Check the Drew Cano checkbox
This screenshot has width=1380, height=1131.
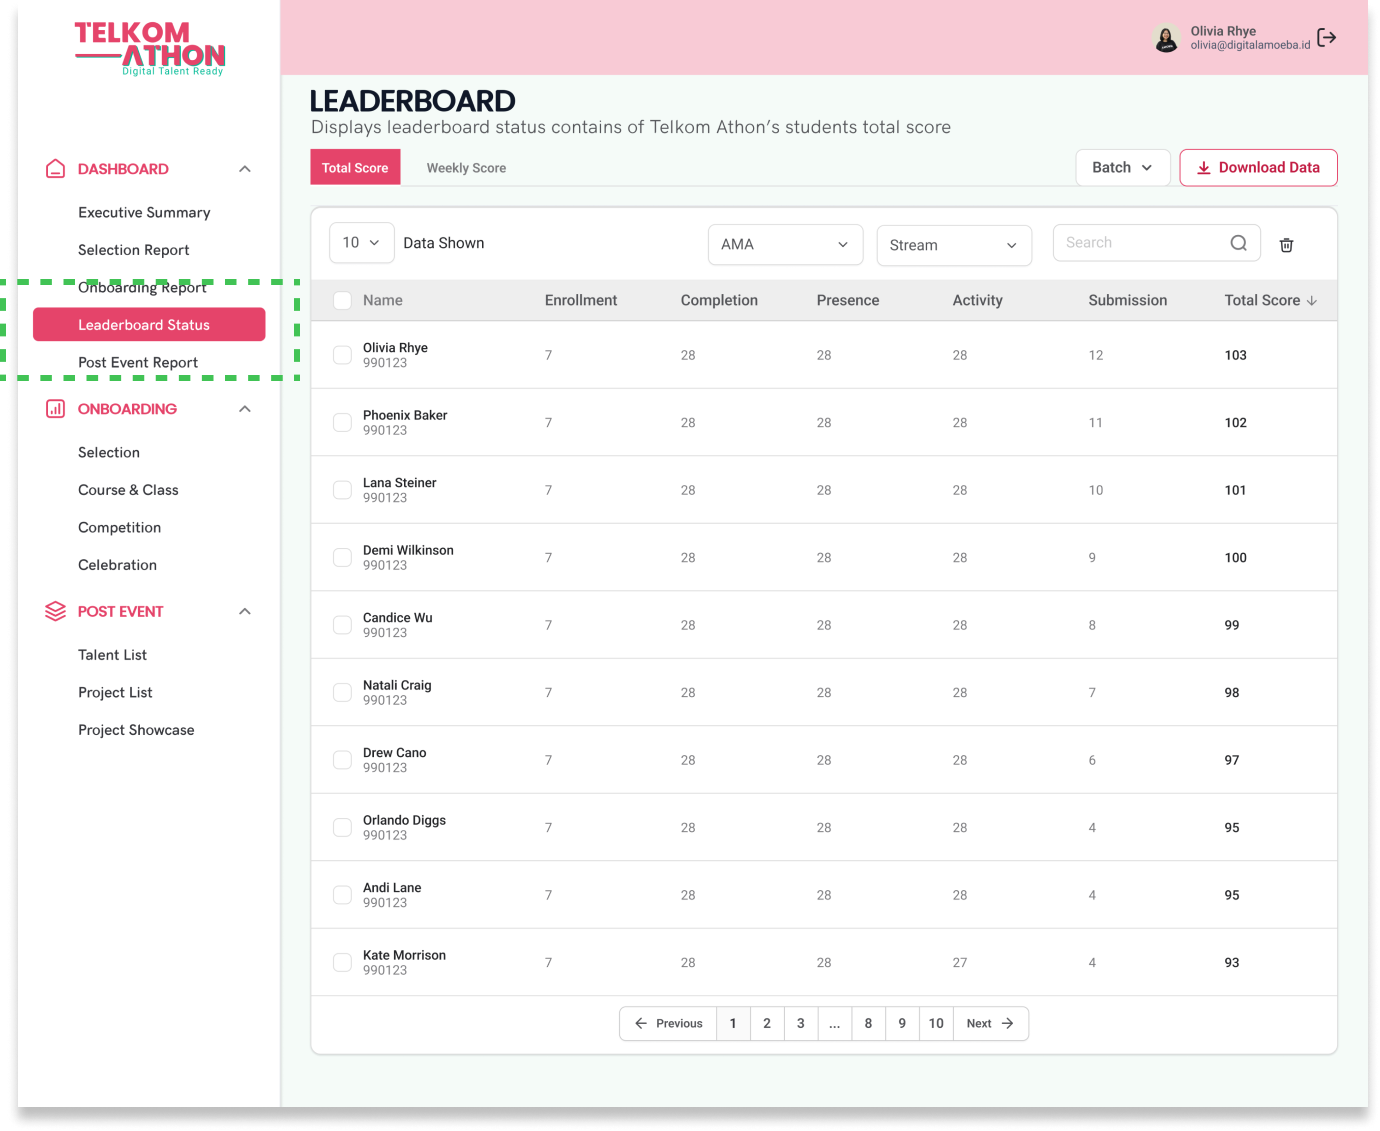pos(342,760)
